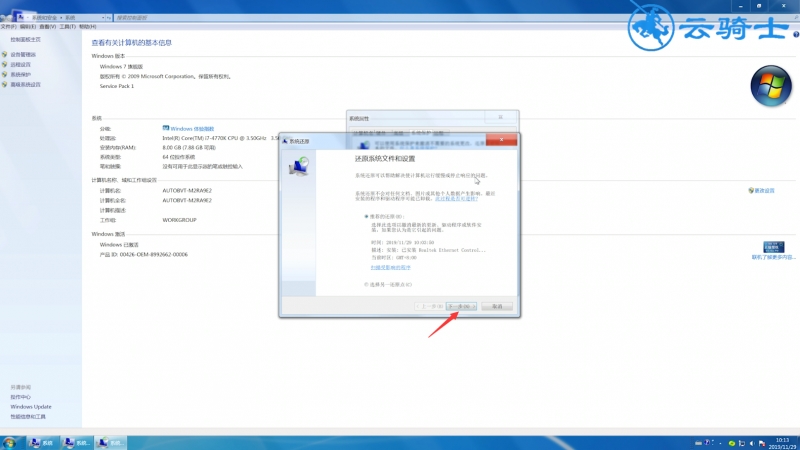Open the 文件(F) menu
Viewport: 800px width, 450px height.
(8, 27)
